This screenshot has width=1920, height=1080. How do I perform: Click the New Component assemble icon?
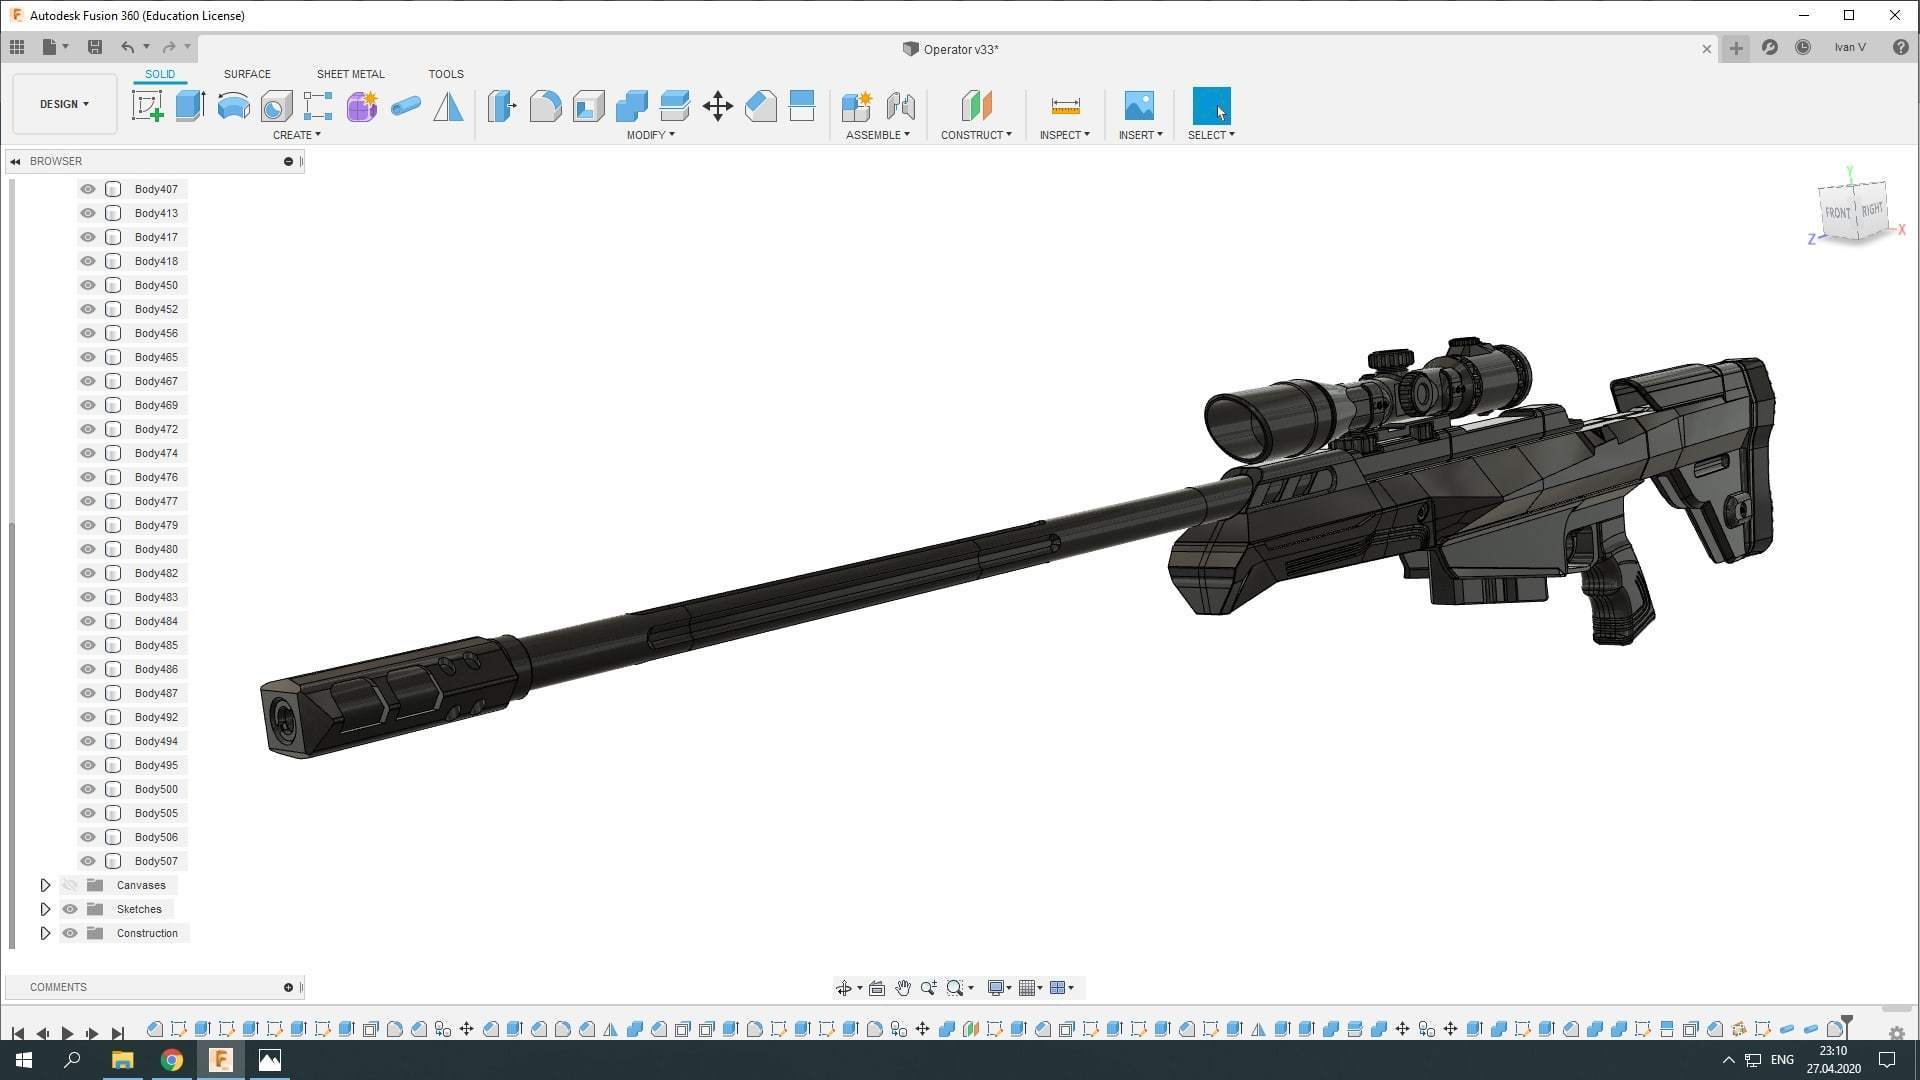pos(857,106)
